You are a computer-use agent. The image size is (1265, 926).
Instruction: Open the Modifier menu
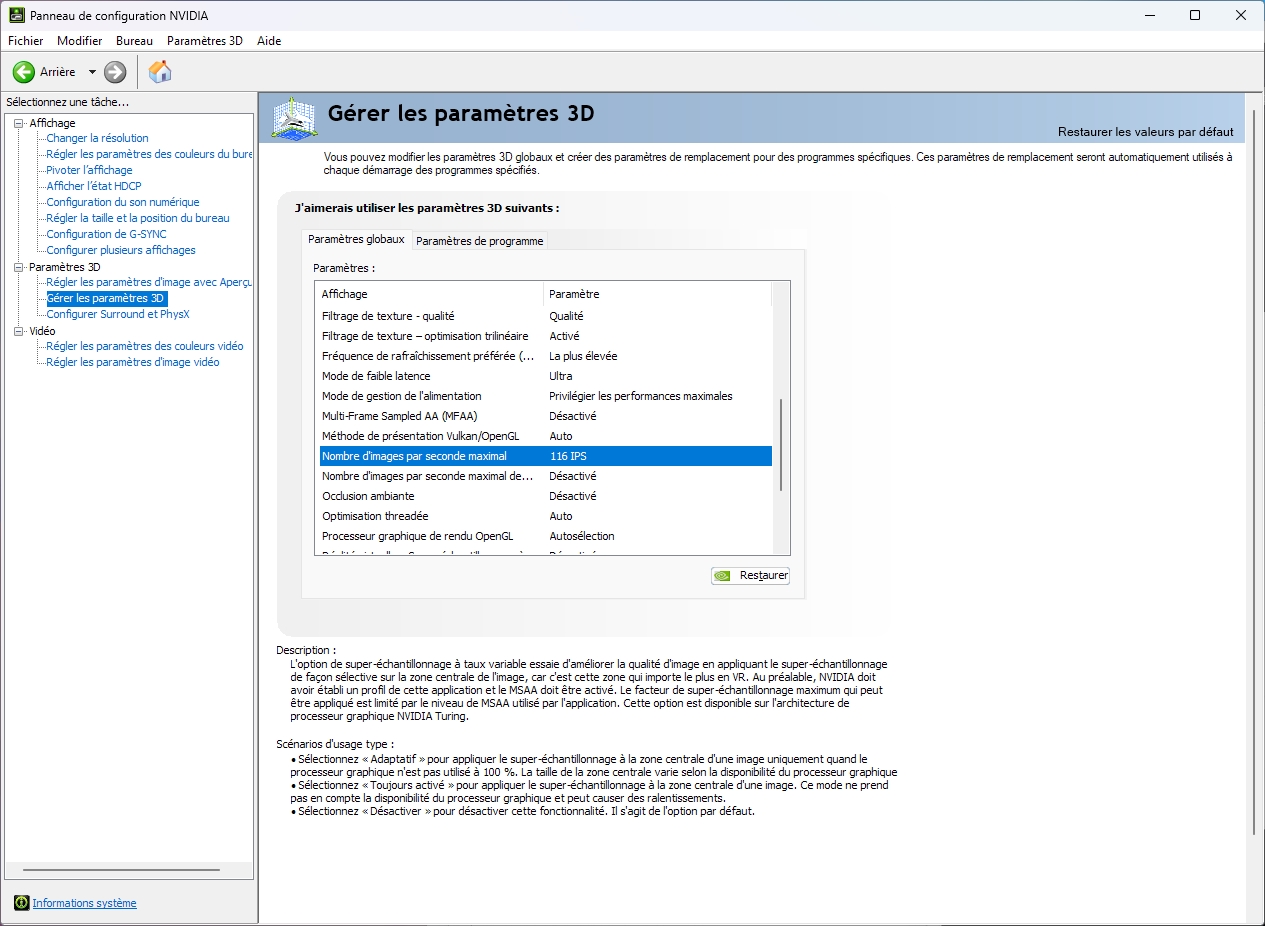coord(80,41)
